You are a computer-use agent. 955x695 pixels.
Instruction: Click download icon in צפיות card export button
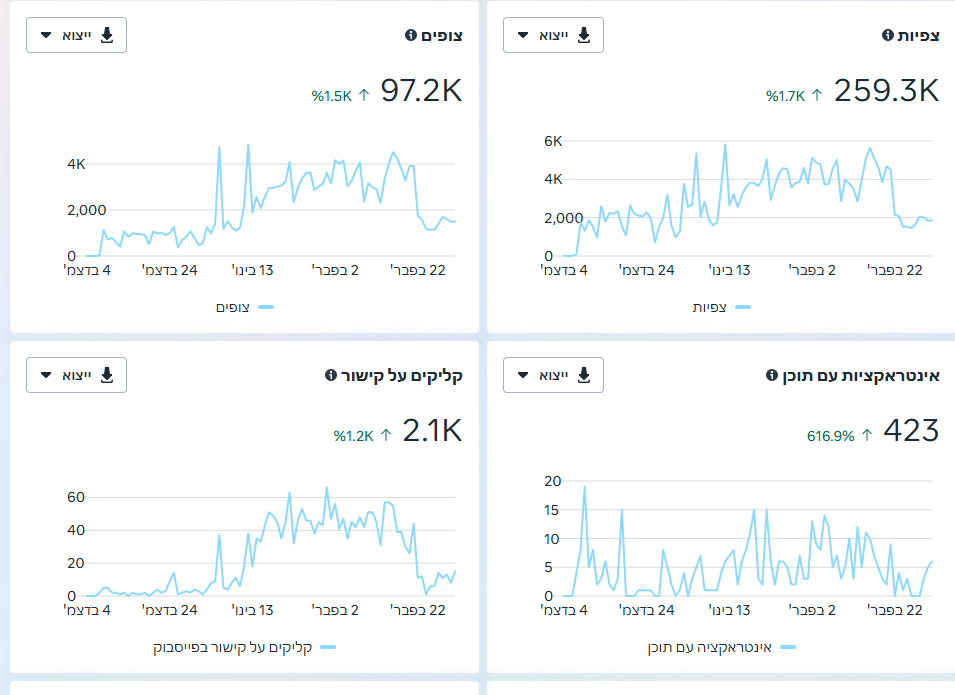click(x=584, y=36)
